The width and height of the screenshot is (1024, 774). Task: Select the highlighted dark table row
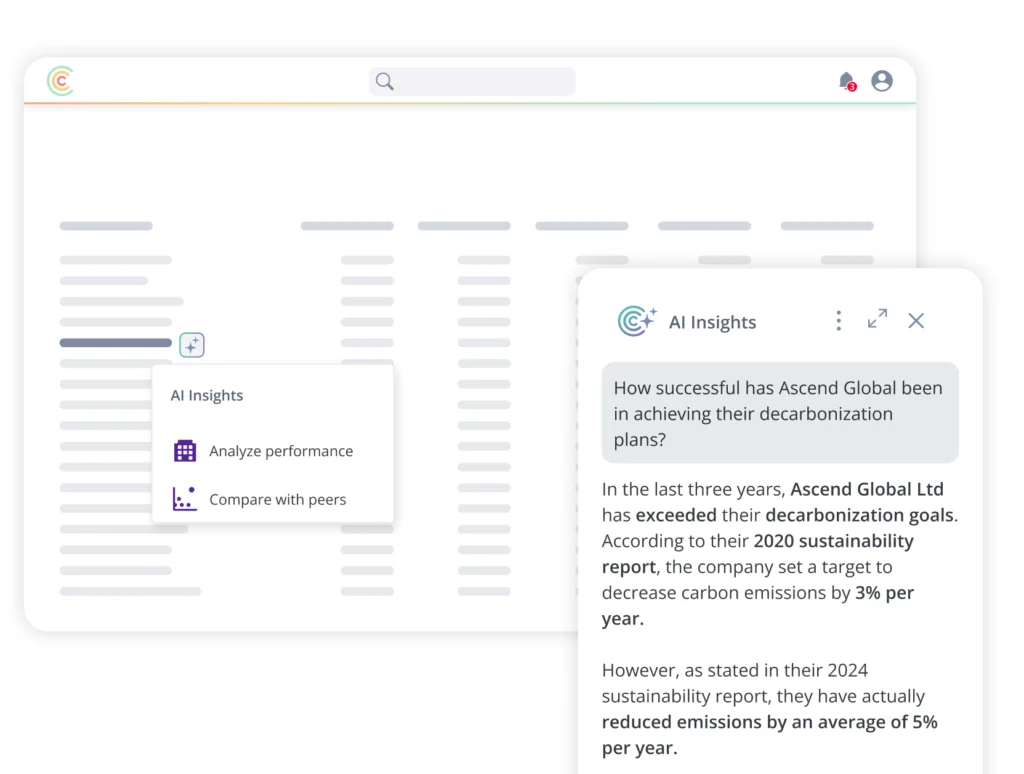tap(115, 343)
